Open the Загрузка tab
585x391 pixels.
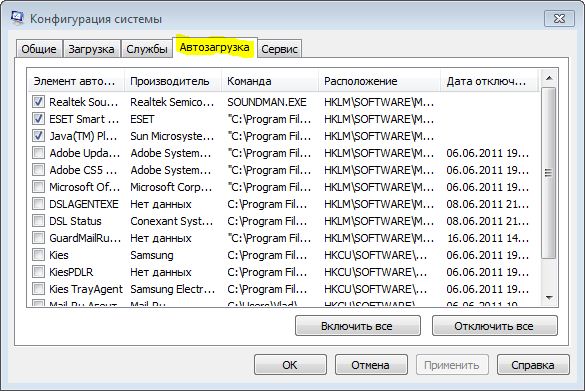point(91,49)
